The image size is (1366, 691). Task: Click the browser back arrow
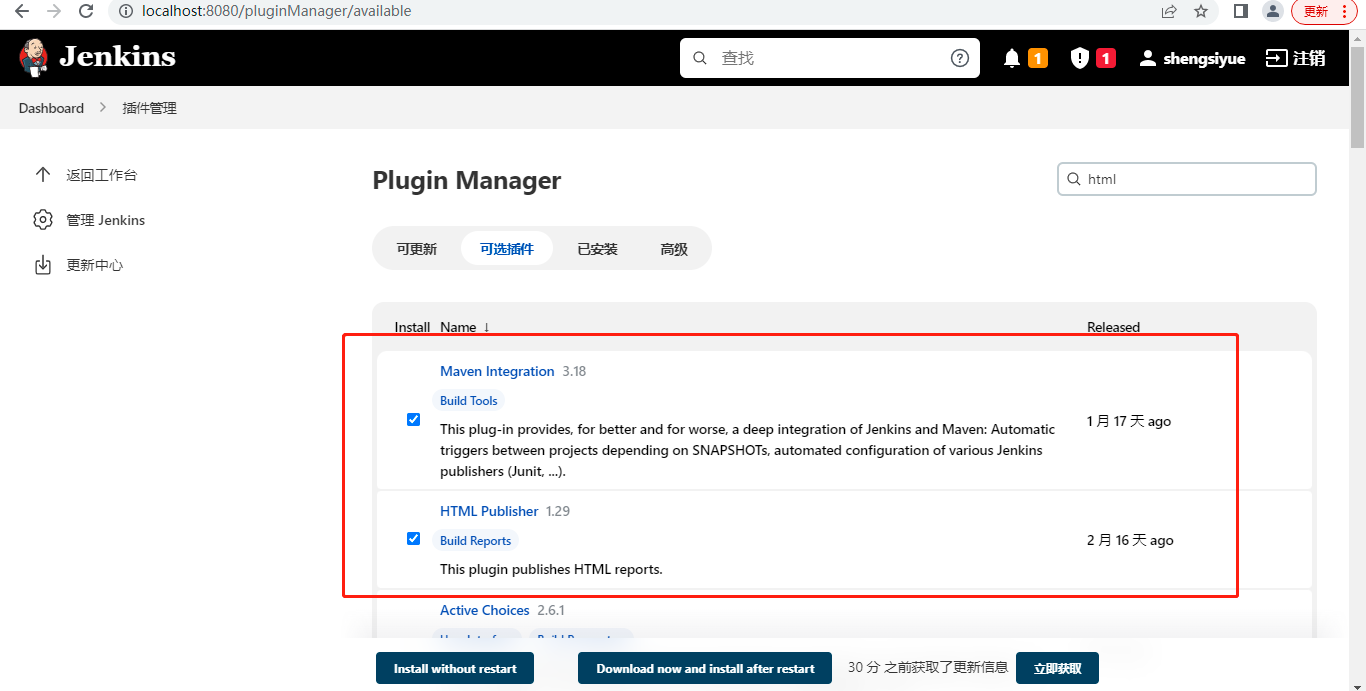[x=22, y=11]
